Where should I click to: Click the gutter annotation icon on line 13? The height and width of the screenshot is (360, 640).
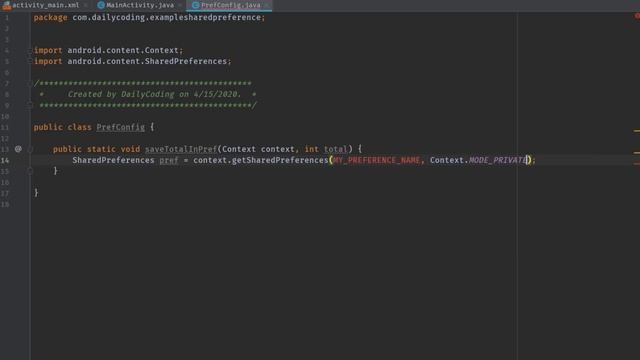(x=18, y=149)
